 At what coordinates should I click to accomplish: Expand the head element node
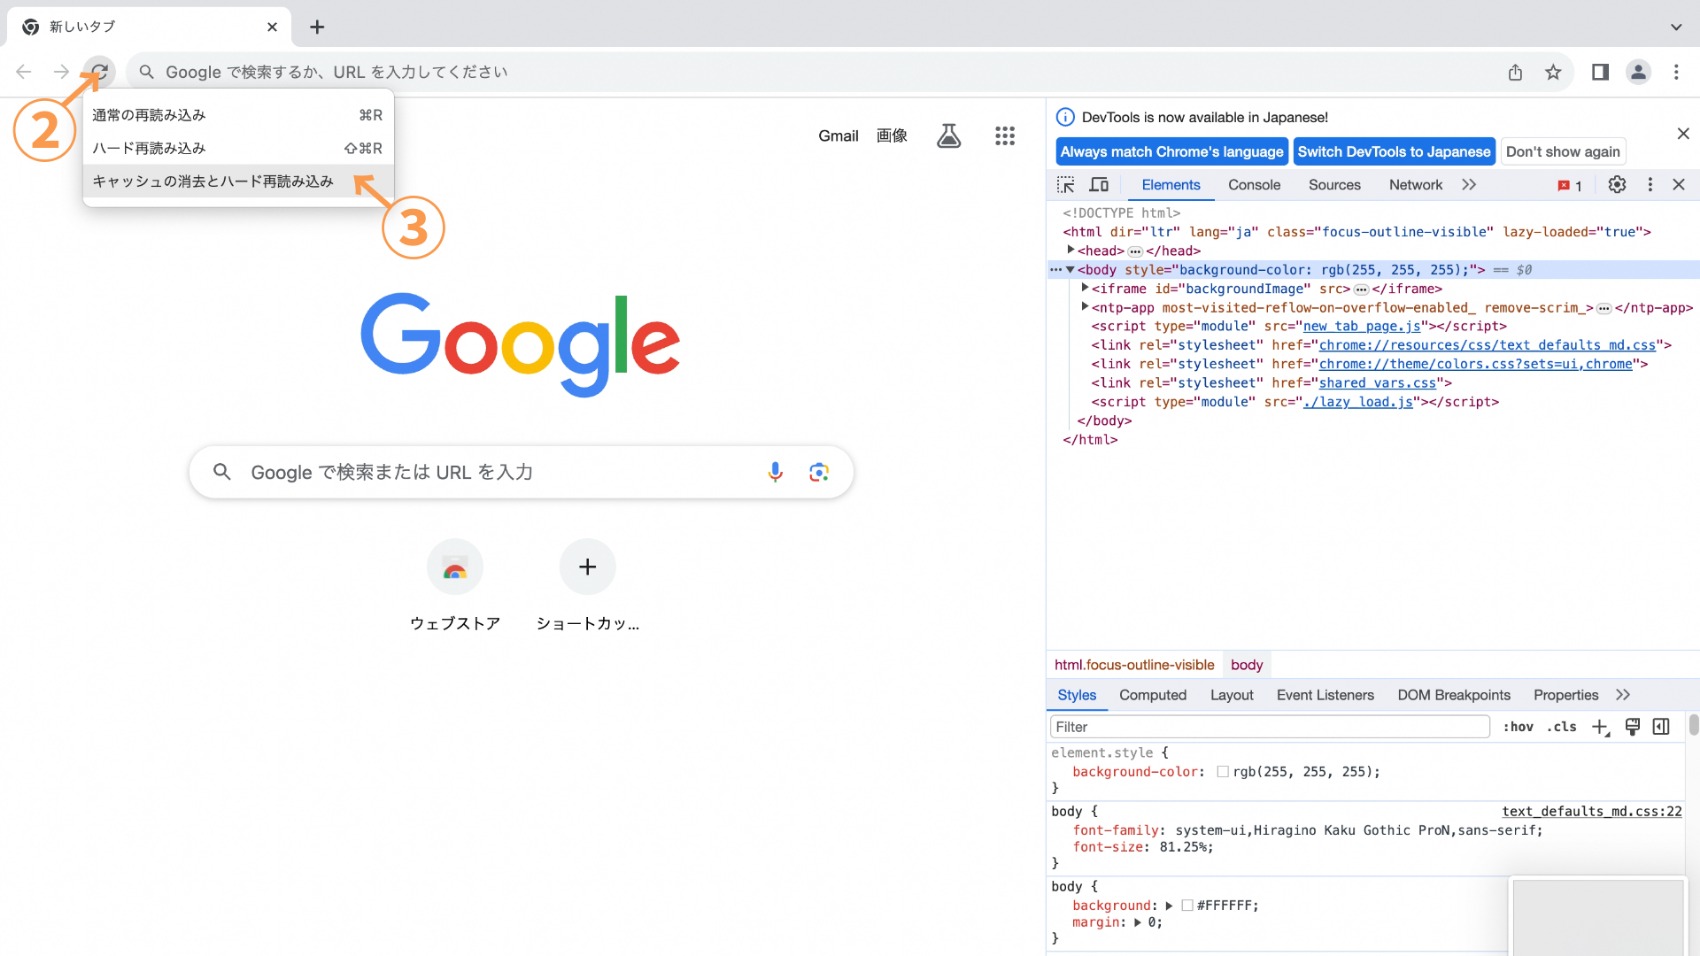(x=1071, y=250)
